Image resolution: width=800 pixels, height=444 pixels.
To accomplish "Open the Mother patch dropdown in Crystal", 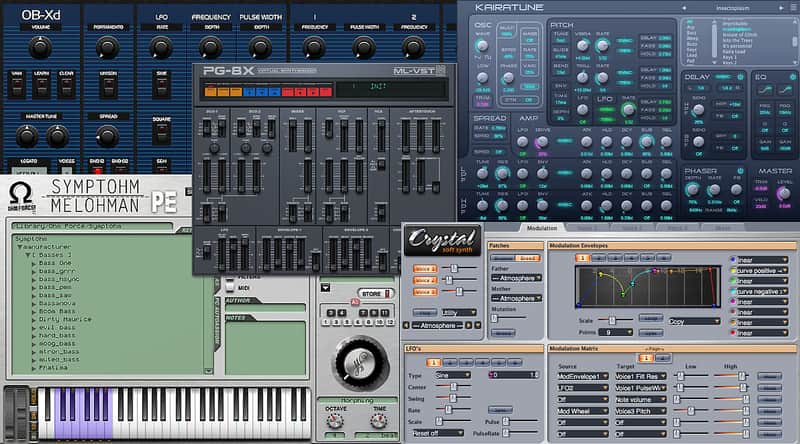I will click(x=516, y=298).
